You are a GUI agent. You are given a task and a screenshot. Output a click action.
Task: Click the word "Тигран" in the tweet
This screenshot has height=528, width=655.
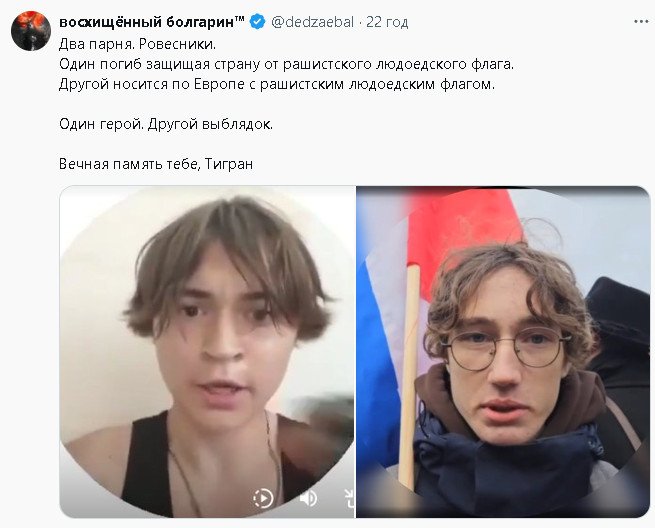229,164
